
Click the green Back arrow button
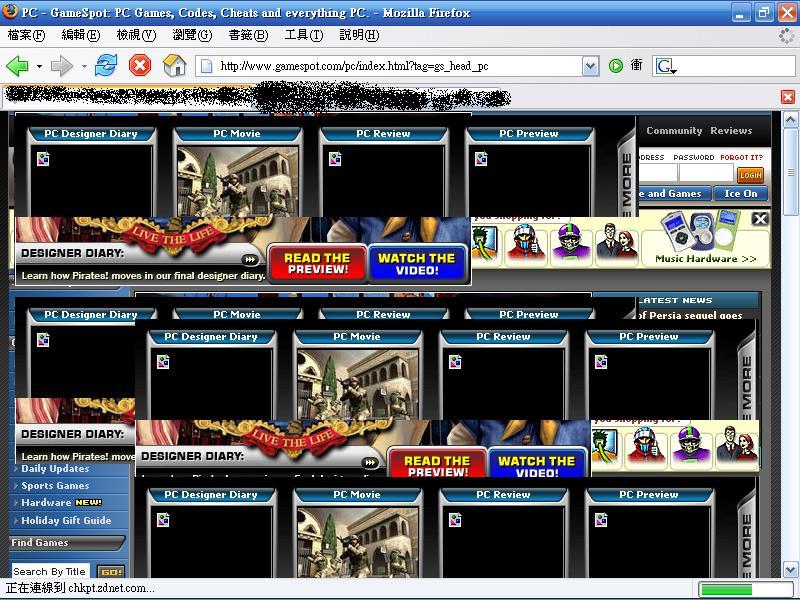point(17,66)
